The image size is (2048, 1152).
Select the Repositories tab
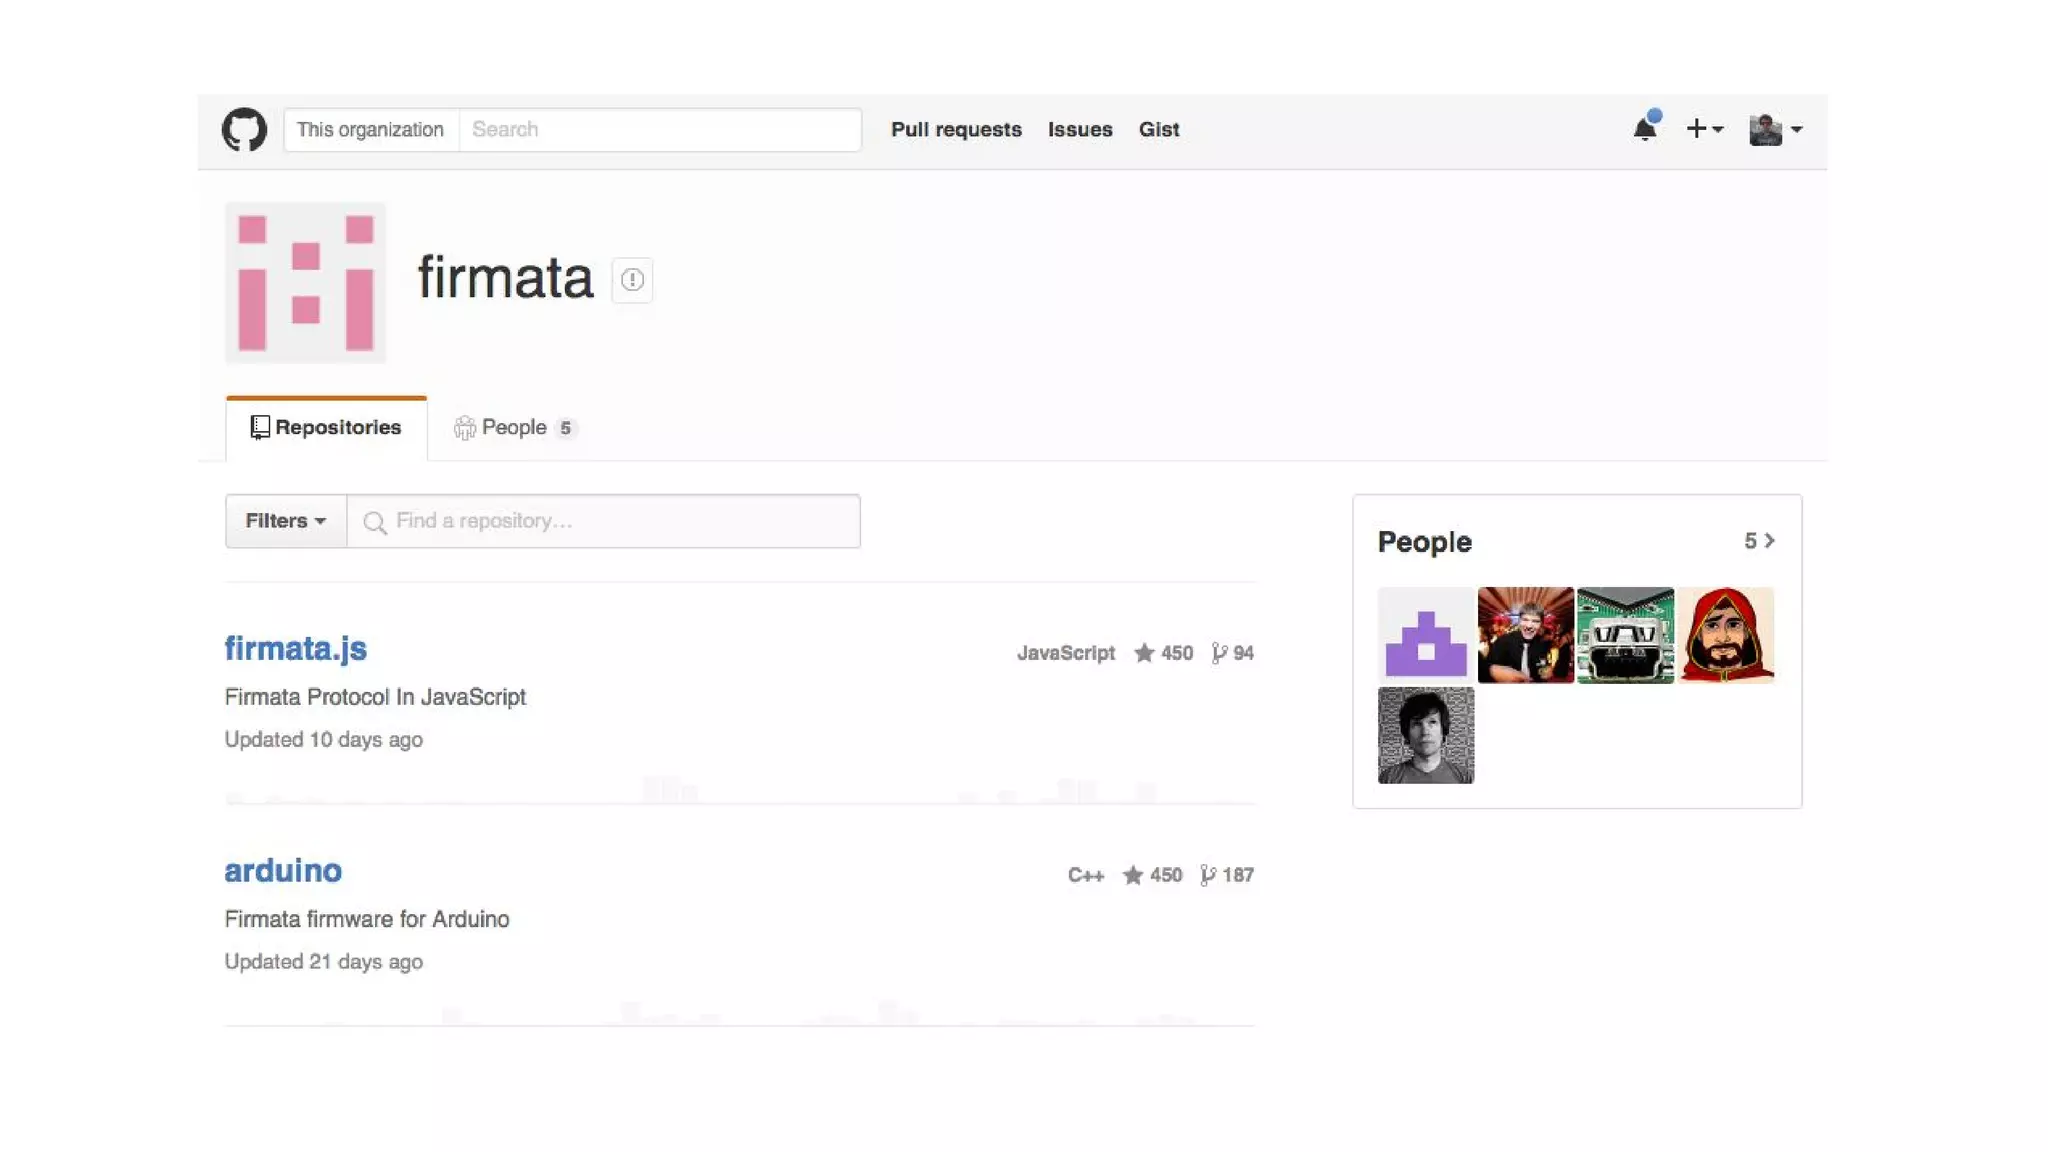click(326, 428)
